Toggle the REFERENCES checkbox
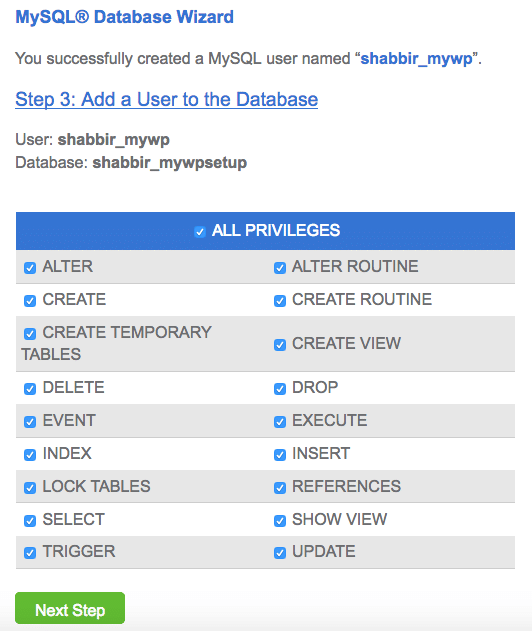Screen dimensions: 532x631 pos(280,488)
